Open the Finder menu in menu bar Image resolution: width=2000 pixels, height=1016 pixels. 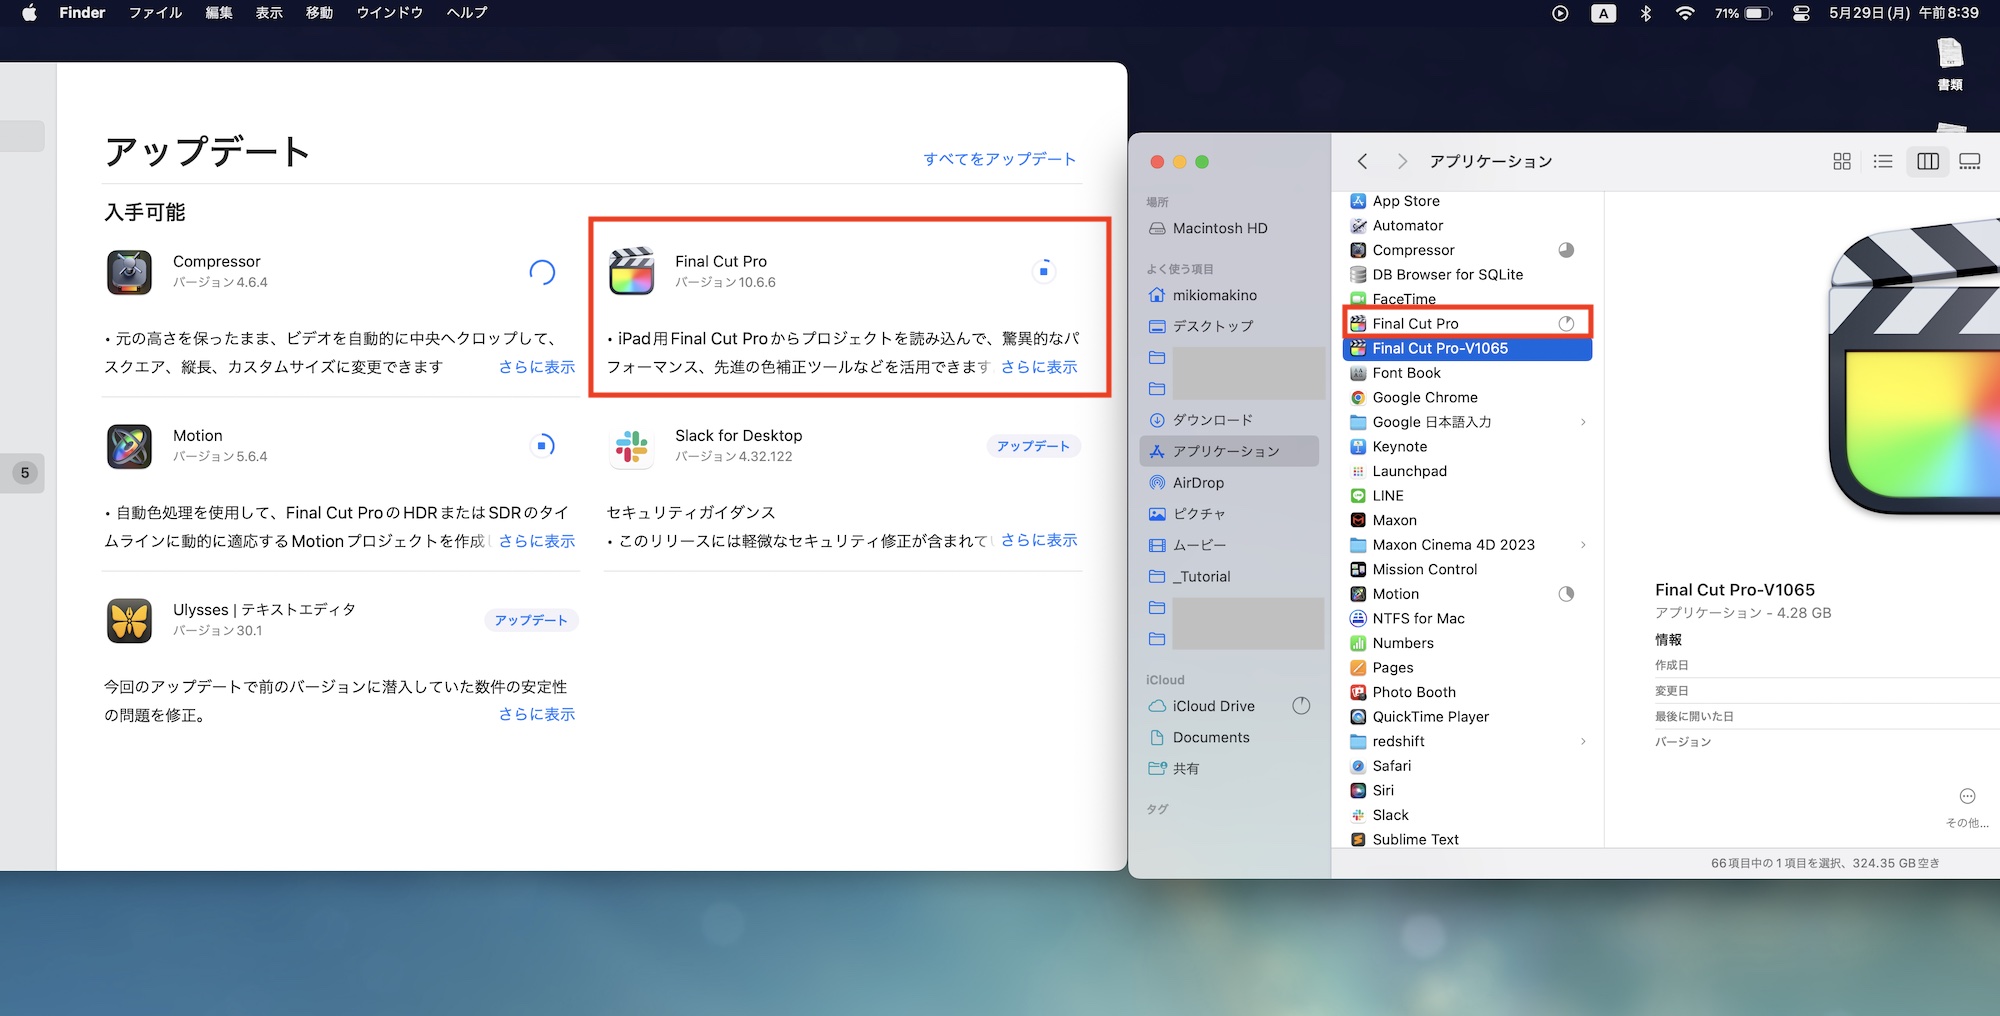[82, 13]
